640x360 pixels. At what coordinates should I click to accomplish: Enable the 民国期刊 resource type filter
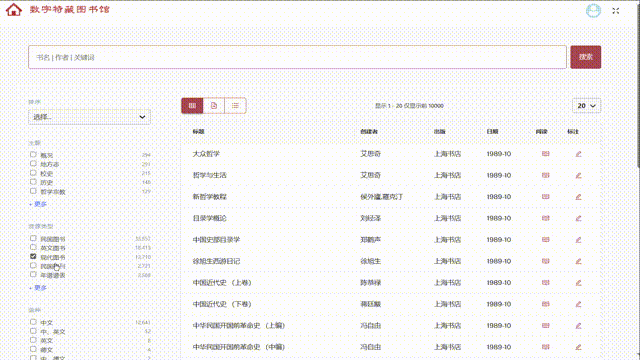tap(33, 265)
